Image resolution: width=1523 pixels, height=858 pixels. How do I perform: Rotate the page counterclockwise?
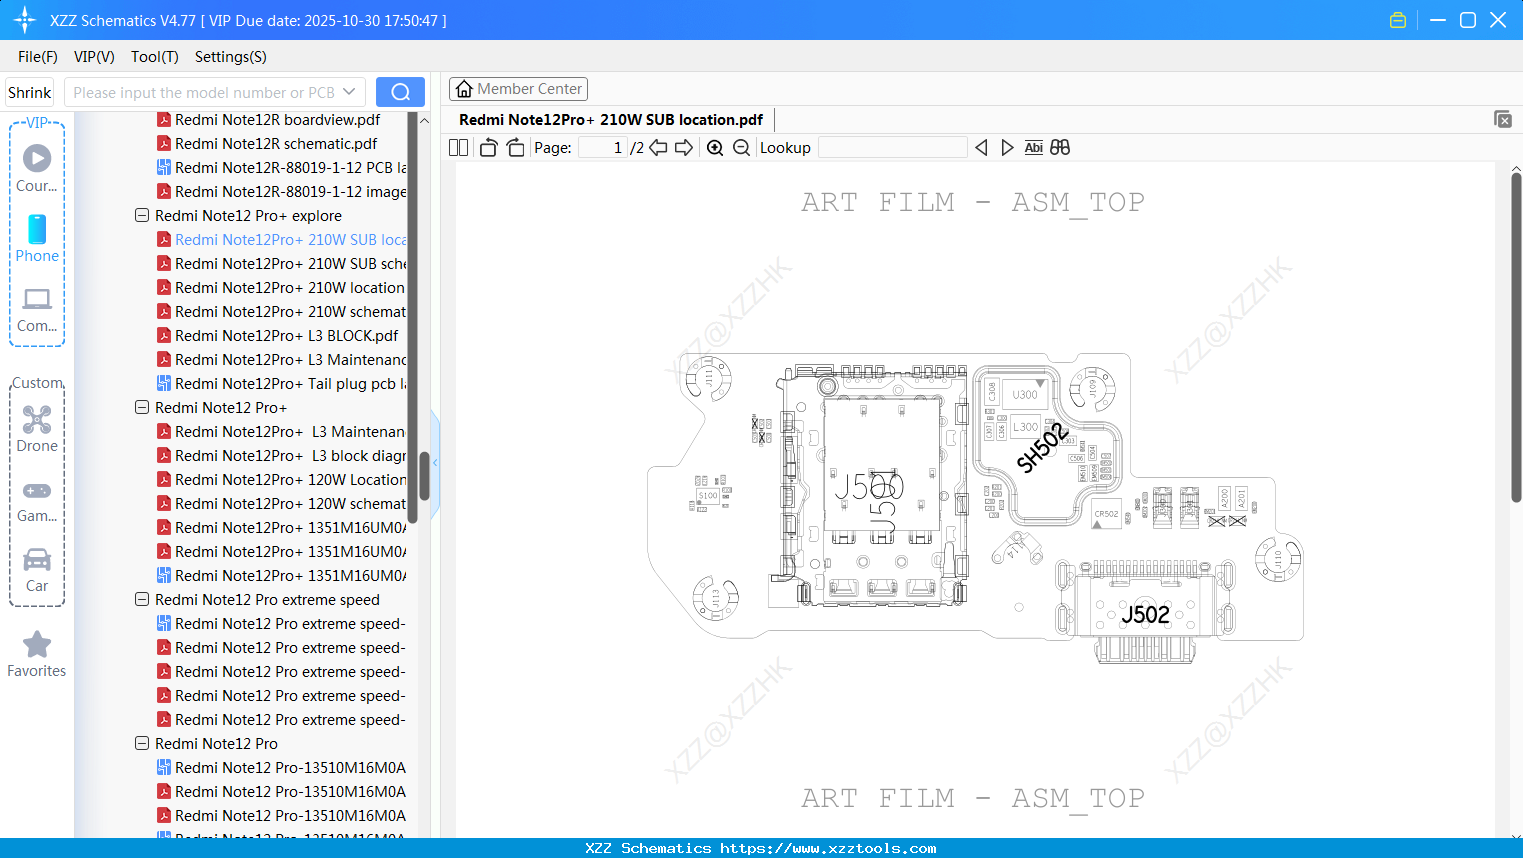coord(488,148)
